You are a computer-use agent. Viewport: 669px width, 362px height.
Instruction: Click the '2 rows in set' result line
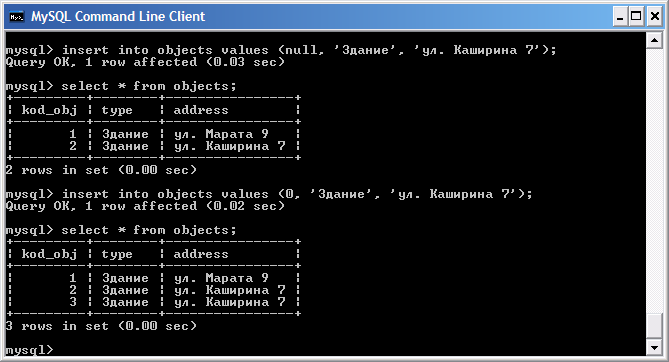coord(102,170)
